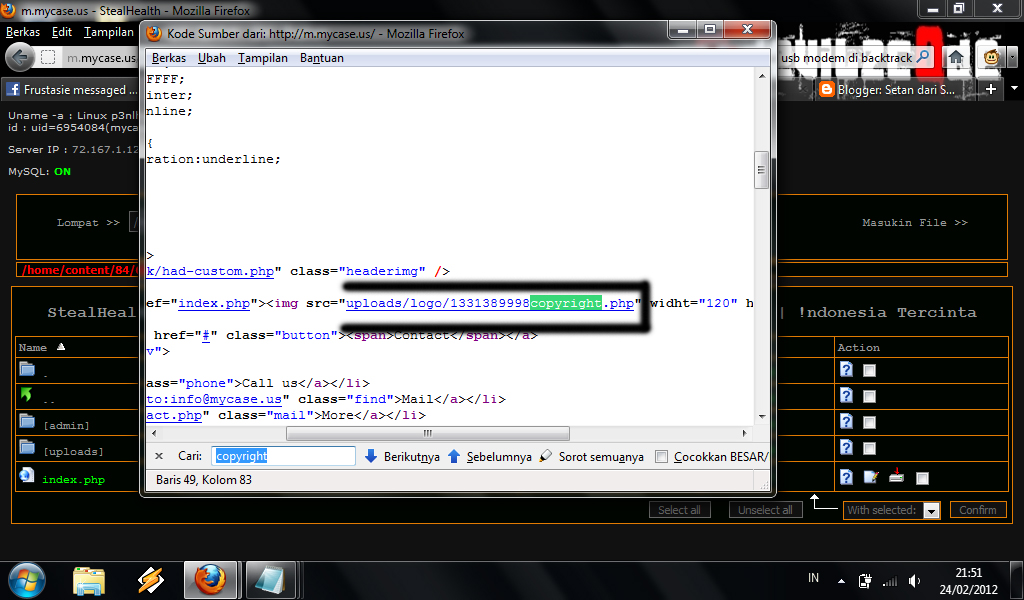Tick the checkbox for [admin] folder
Screen dimensions: 1024x600
pos(869,422)
